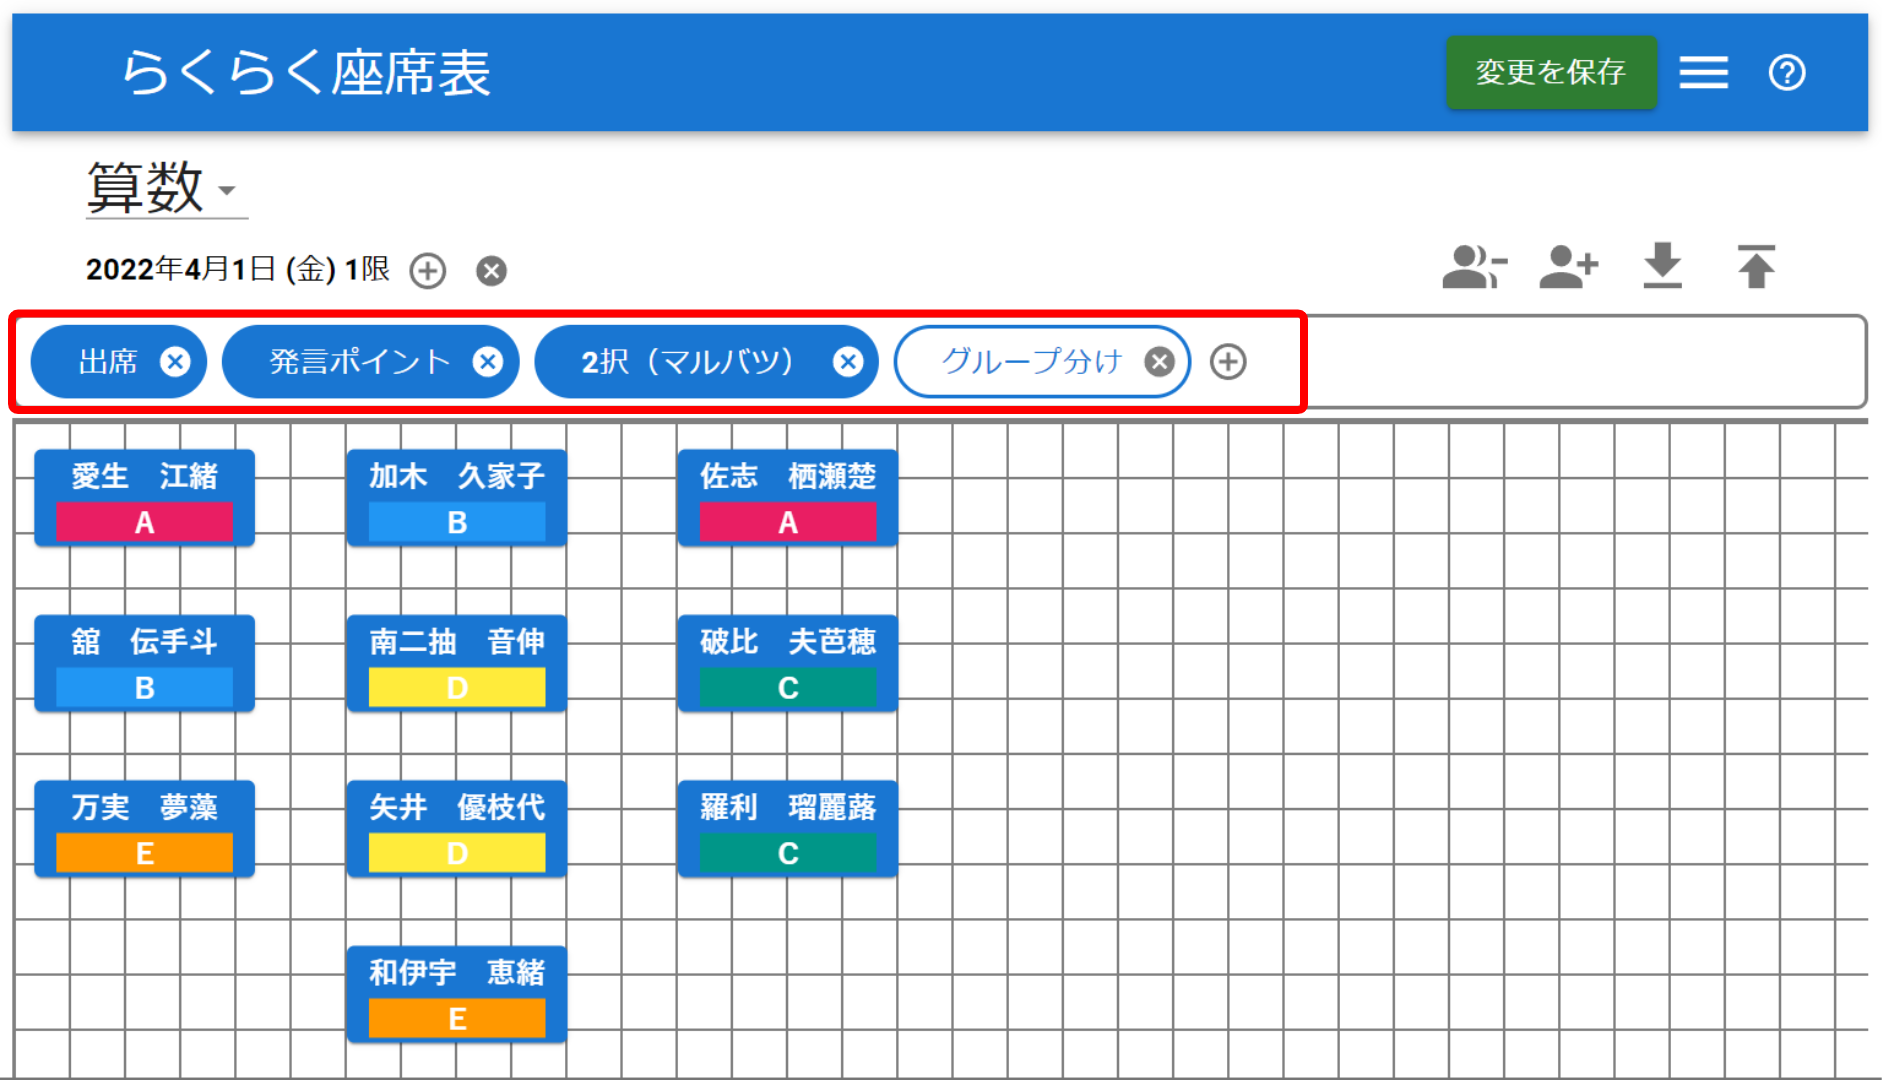Click the 2022年4月1日 (金) 1限 date label
Image resolution: width=1883 pixels, height=1080 pixels.
[x=238, y=269]
